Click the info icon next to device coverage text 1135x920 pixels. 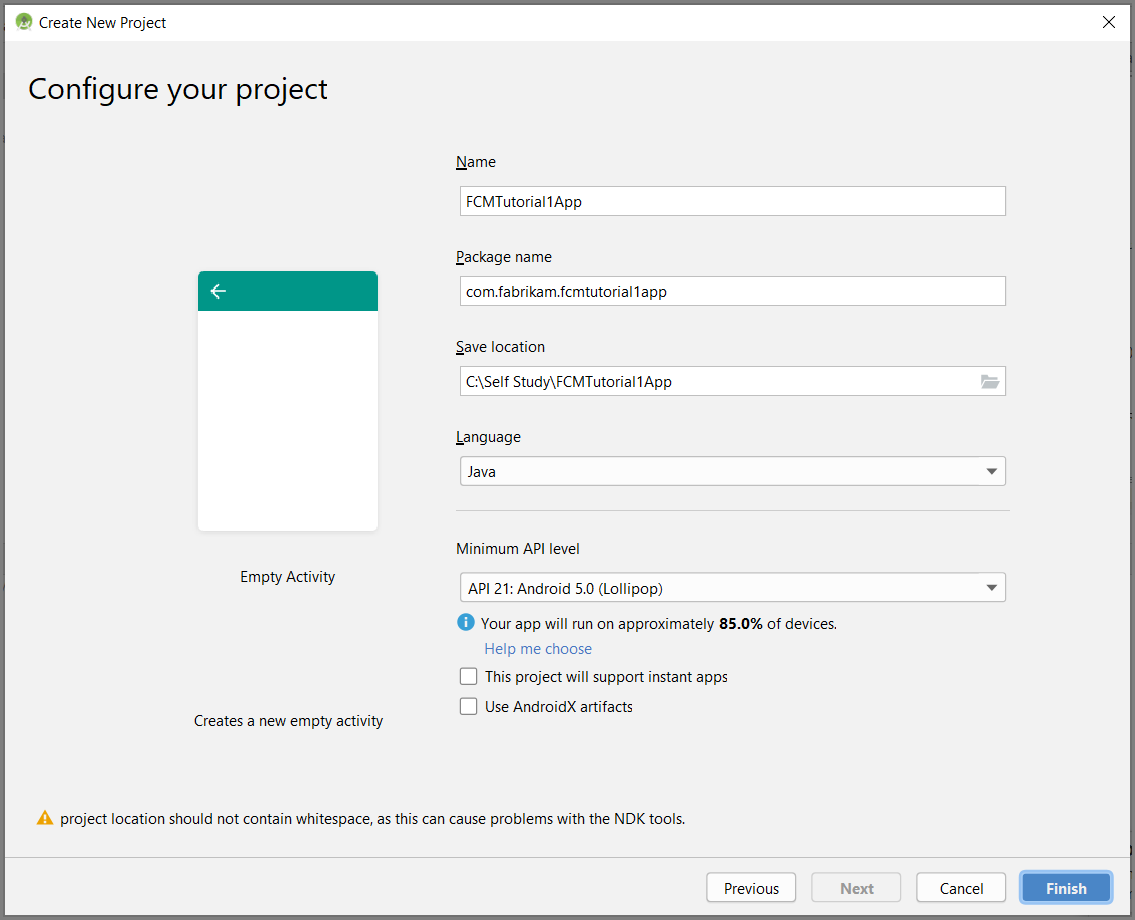(465, 622)
